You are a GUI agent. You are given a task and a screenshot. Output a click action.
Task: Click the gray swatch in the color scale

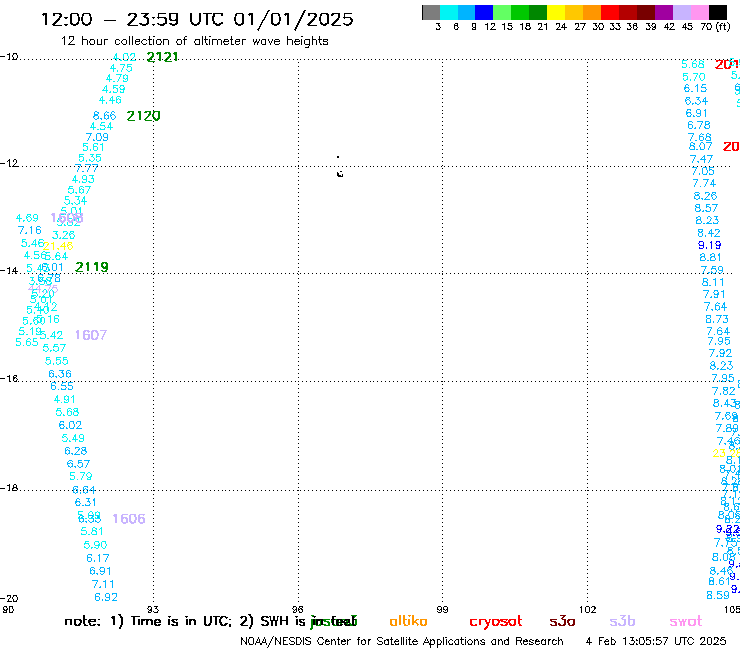(x=431, y=12)
